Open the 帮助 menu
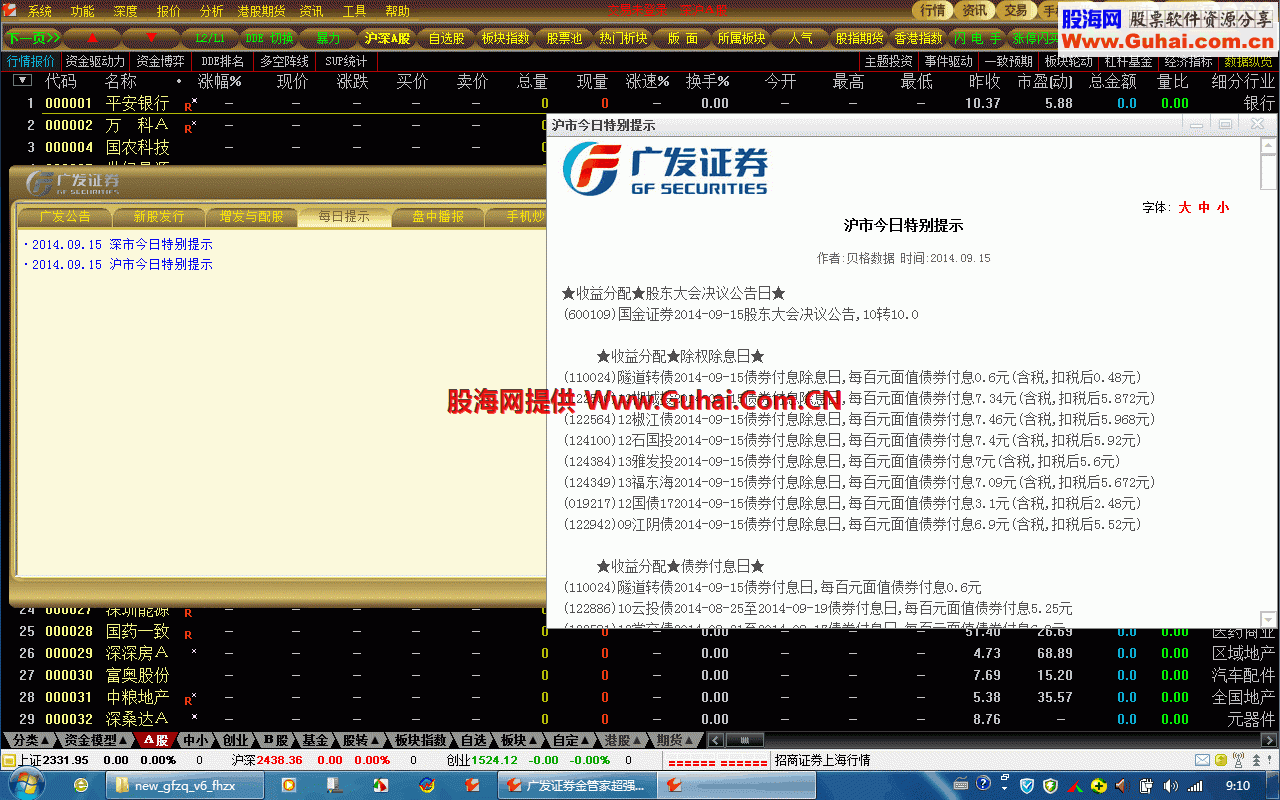1280x800 pixels. tap(397, 12)
